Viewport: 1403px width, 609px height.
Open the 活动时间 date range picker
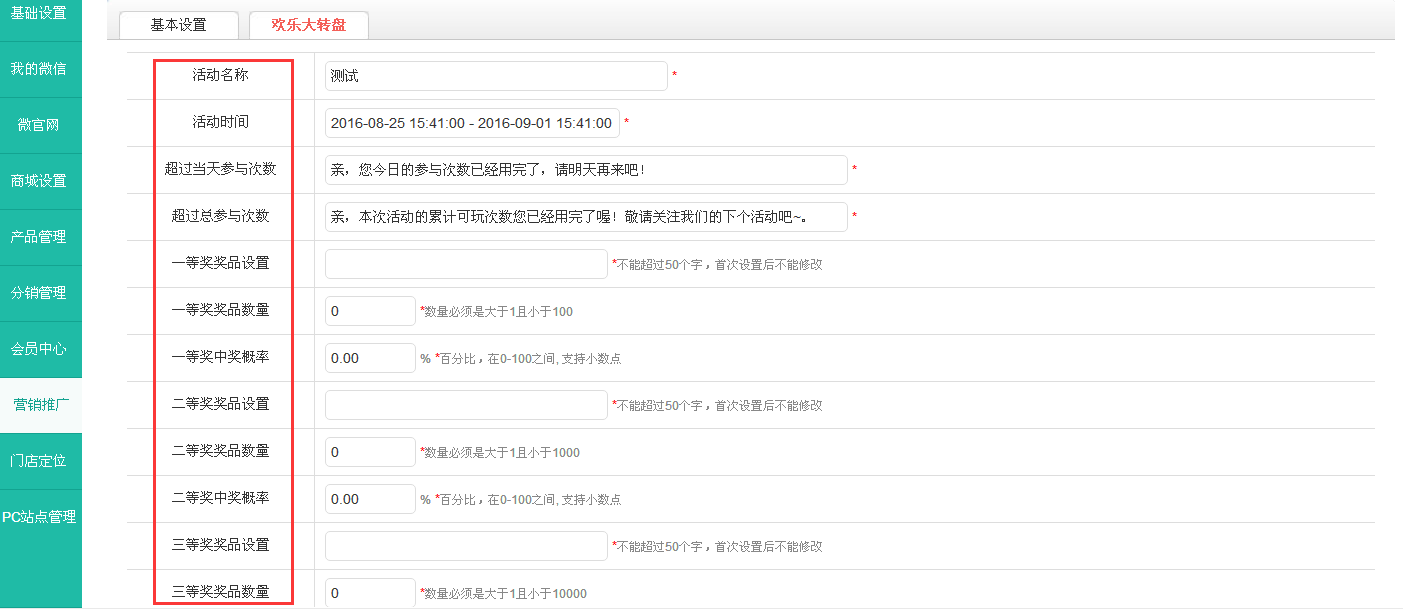(471, 123)
